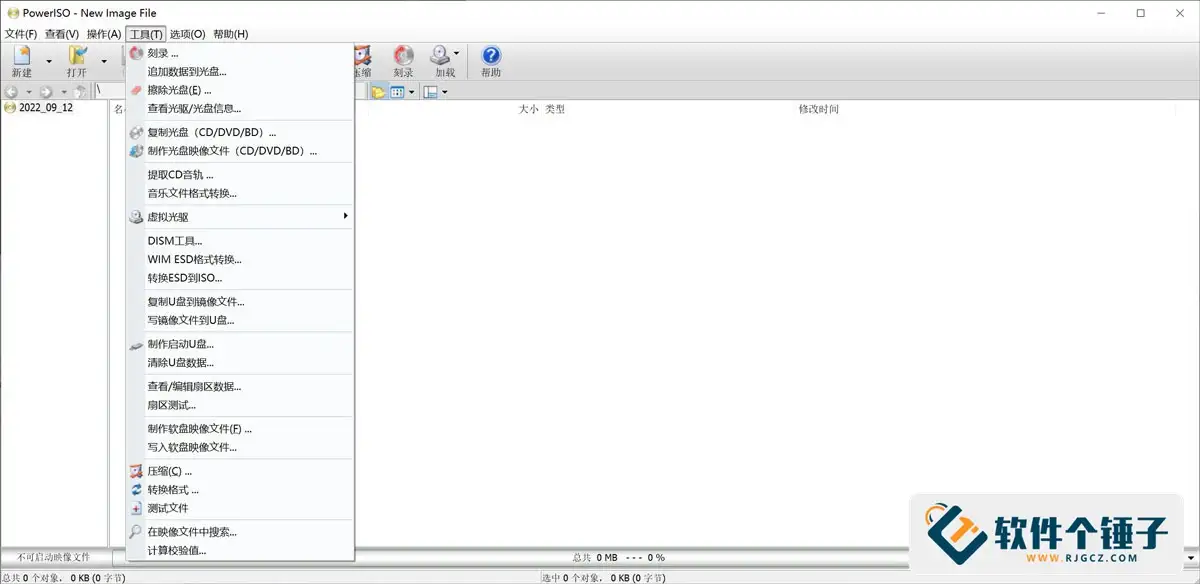
Task: Select 扇区测试... menu entry
Action: pyautogui.click(x=240, y=405)
